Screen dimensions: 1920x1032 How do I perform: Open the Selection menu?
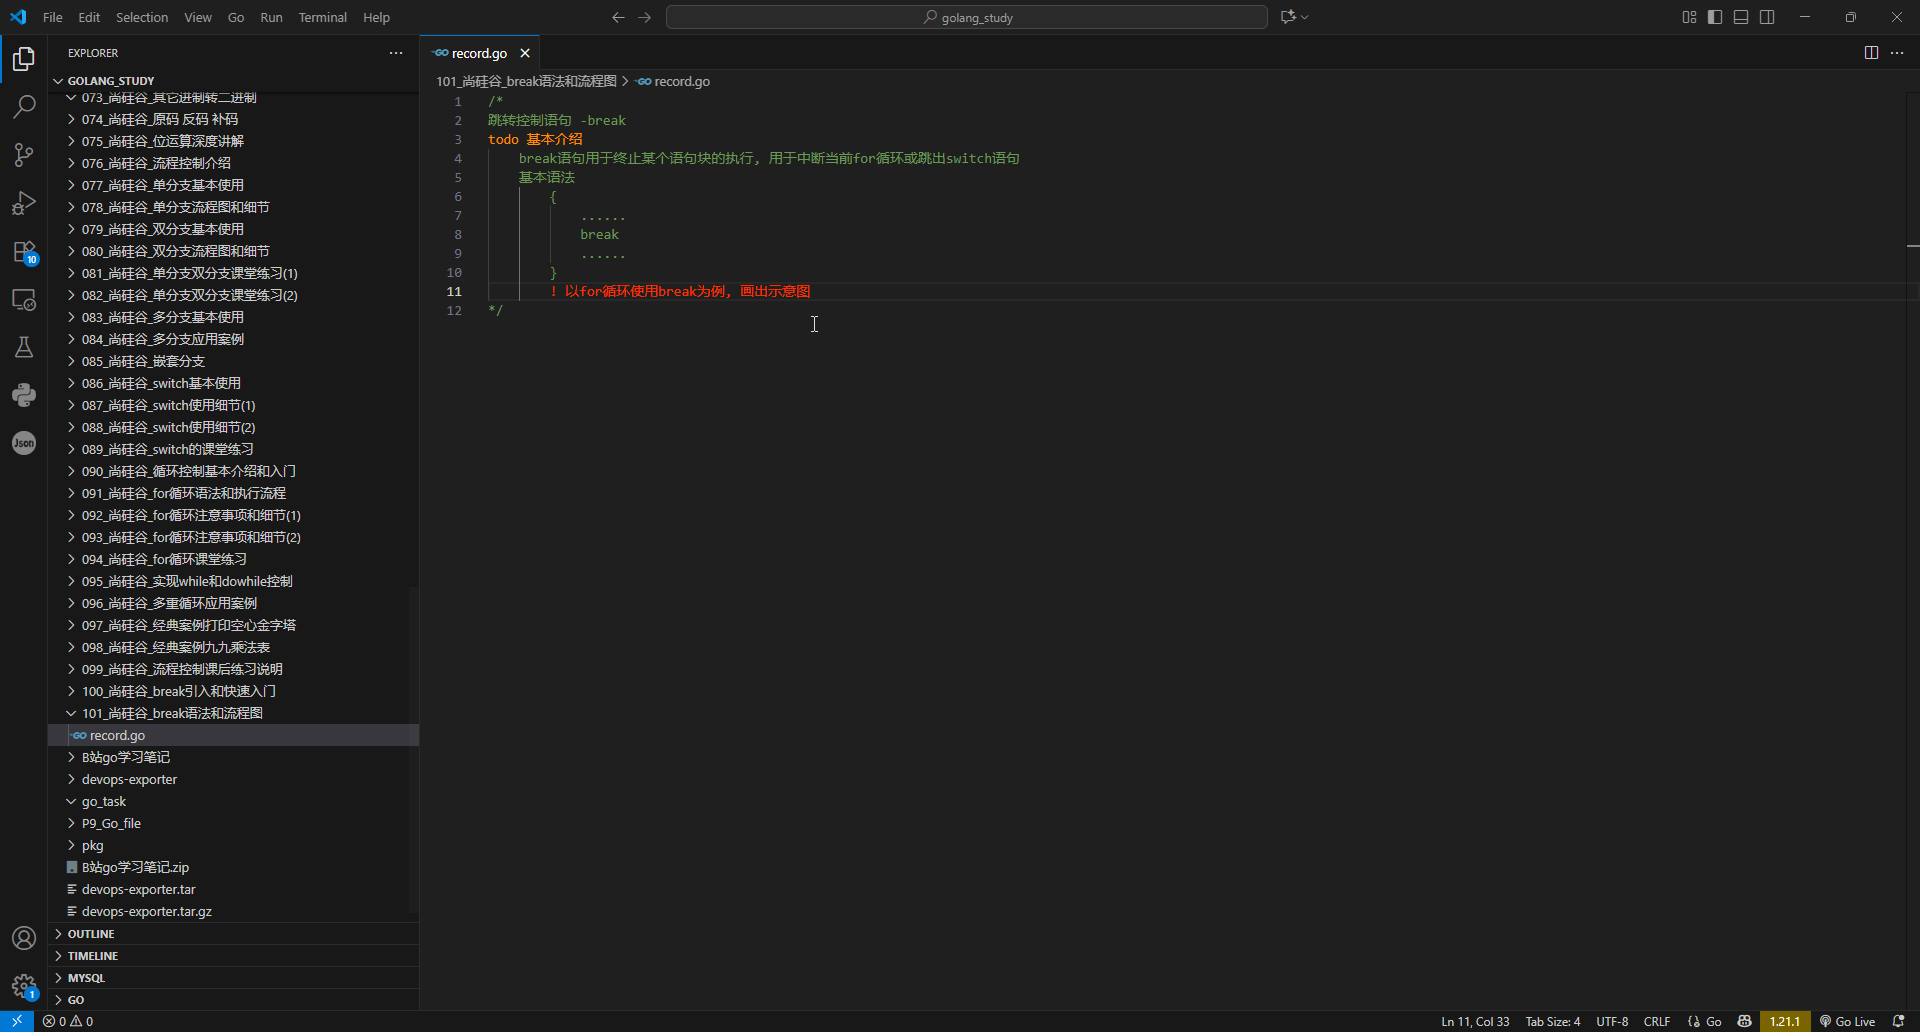(x=142, y=17)
